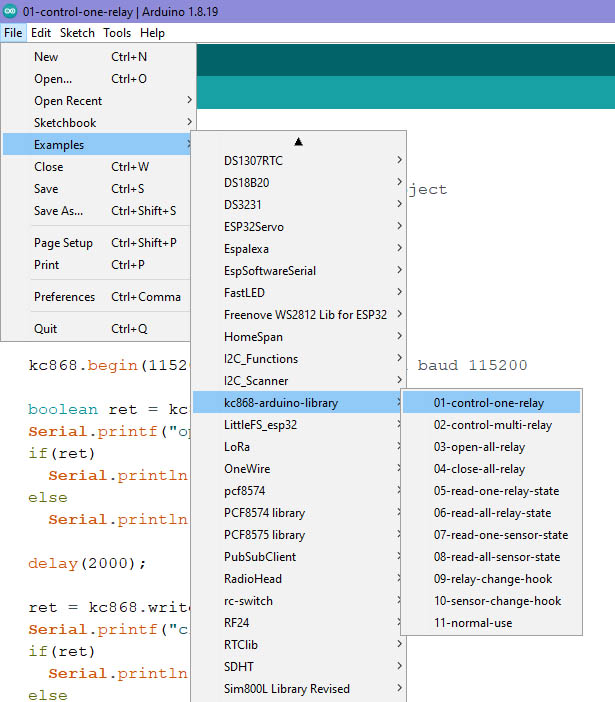Click the Help menu
615x702 pixels.
[152, 33]
